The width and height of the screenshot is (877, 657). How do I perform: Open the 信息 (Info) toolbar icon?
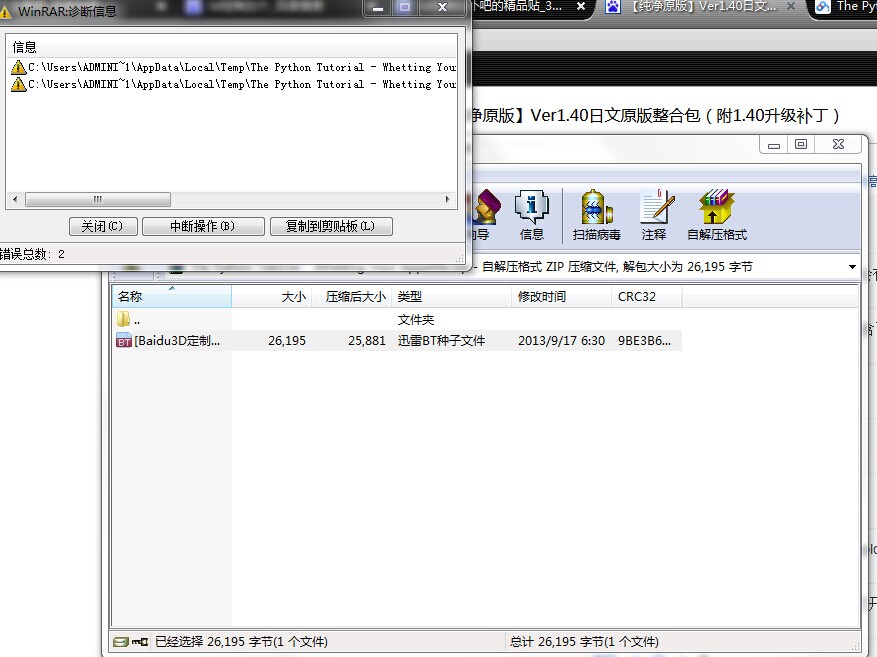pyautogui.click(x=531, y=215)
